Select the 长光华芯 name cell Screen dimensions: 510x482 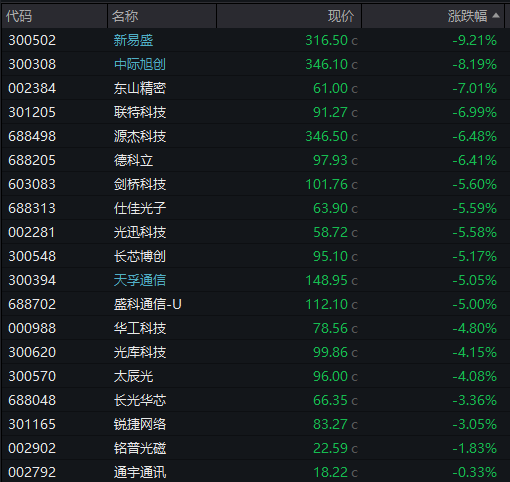pyautogui.click(x=140, y=400)
